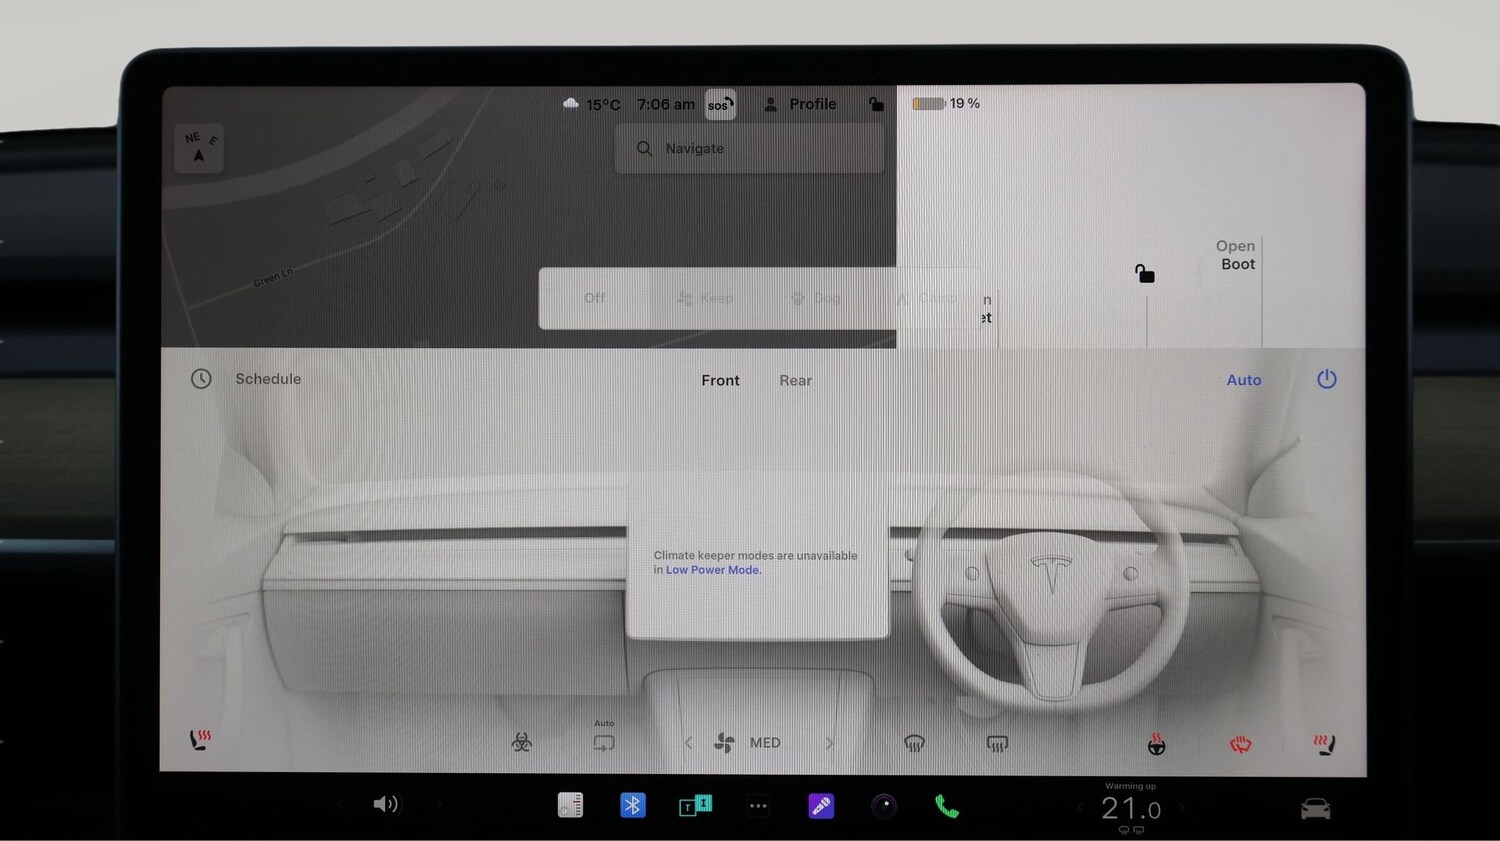
Task: Open the phone app from the launcher
Action: (945, 805)
